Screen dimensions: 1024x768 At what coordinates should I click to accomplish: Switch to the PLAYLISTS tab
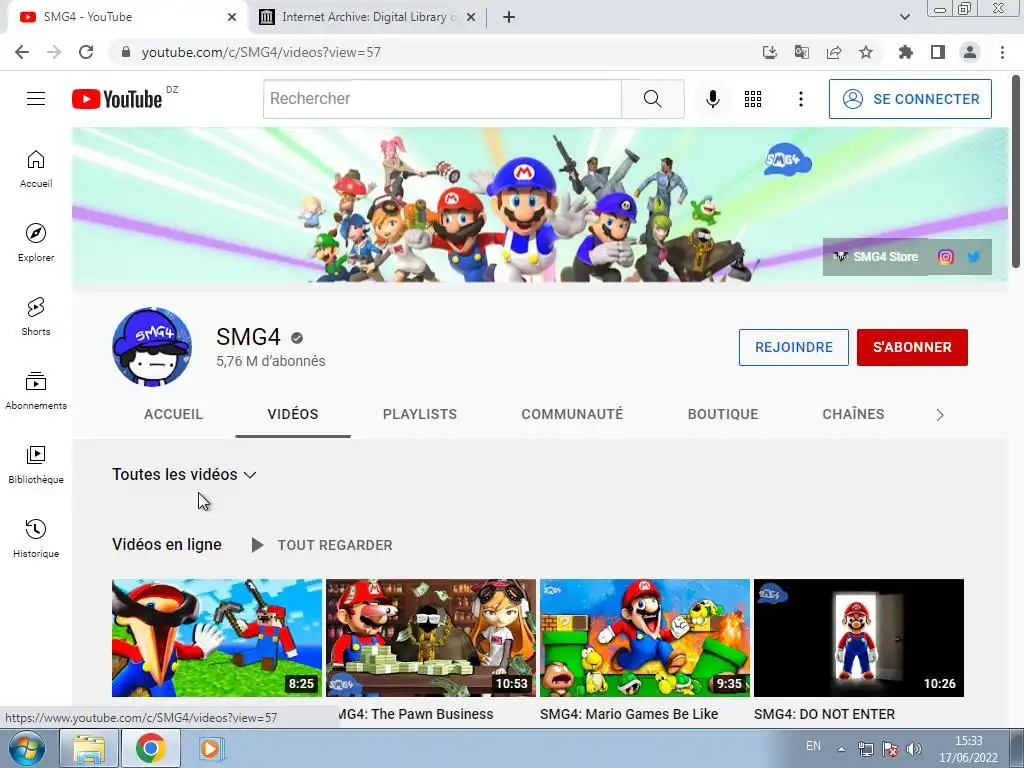coord(420,414)
